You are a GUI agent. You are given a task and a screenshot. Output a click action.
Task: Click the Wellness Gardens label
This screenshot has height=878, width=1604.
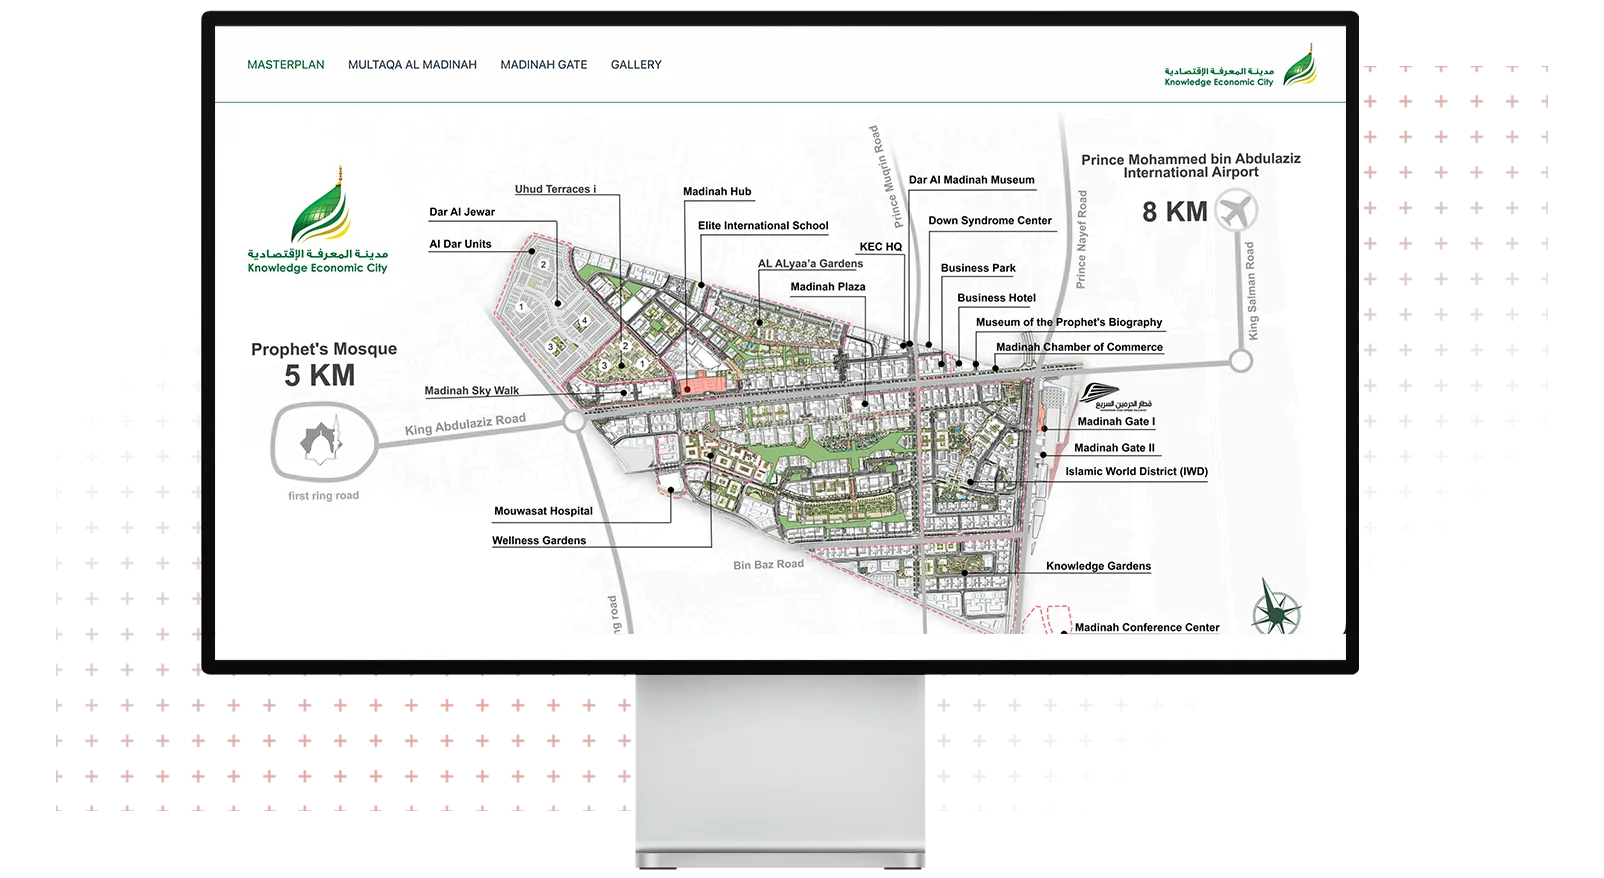[x=539, y=541]
